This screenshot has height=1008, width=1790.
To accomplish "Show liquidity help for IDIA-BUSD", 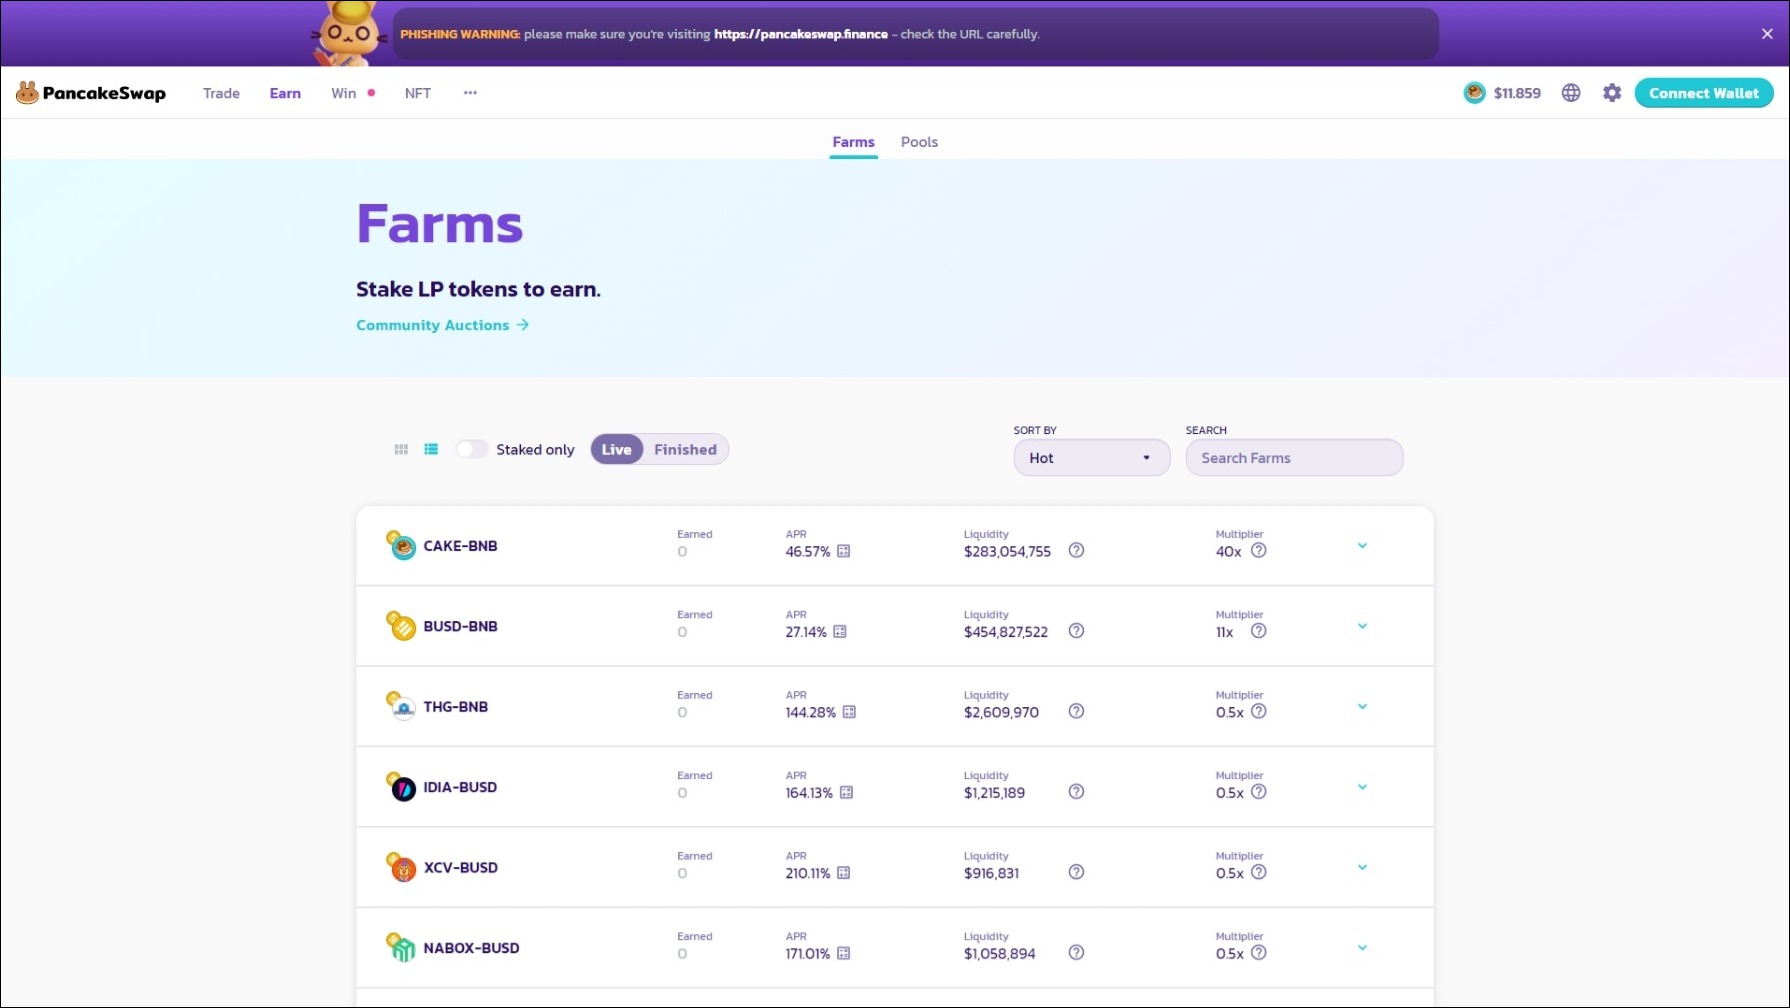I will click(x=1076, y=792).
